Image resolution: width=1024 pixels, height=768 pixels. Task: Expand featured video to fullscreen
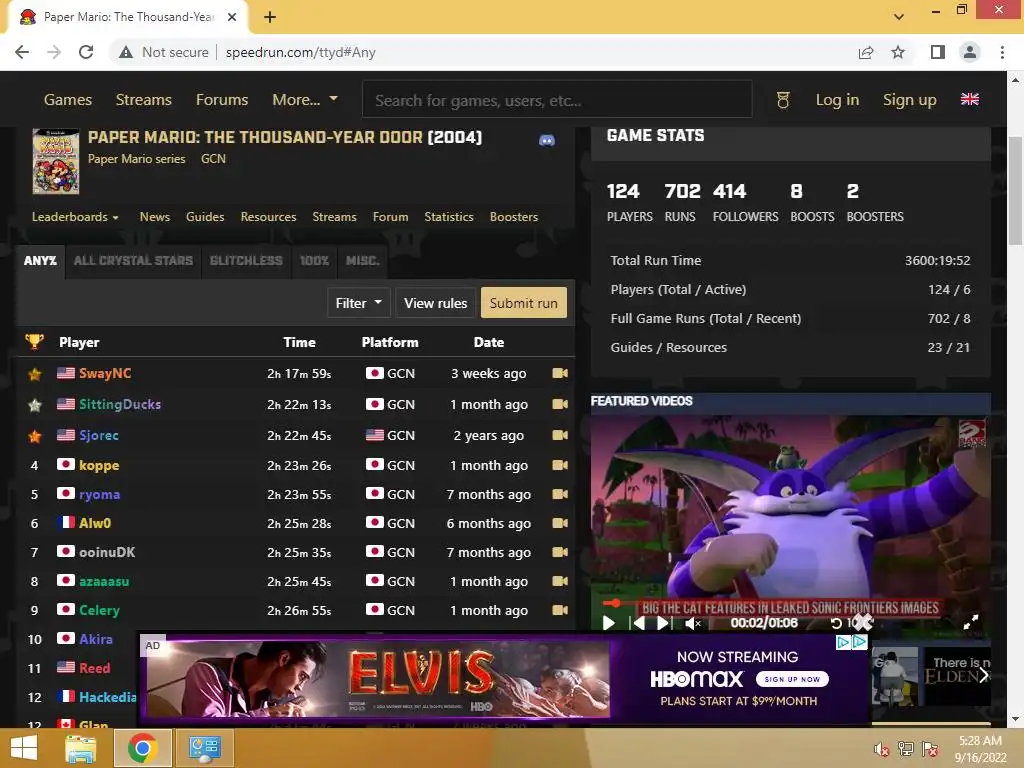pyautogui.click(x=971, y=622)
